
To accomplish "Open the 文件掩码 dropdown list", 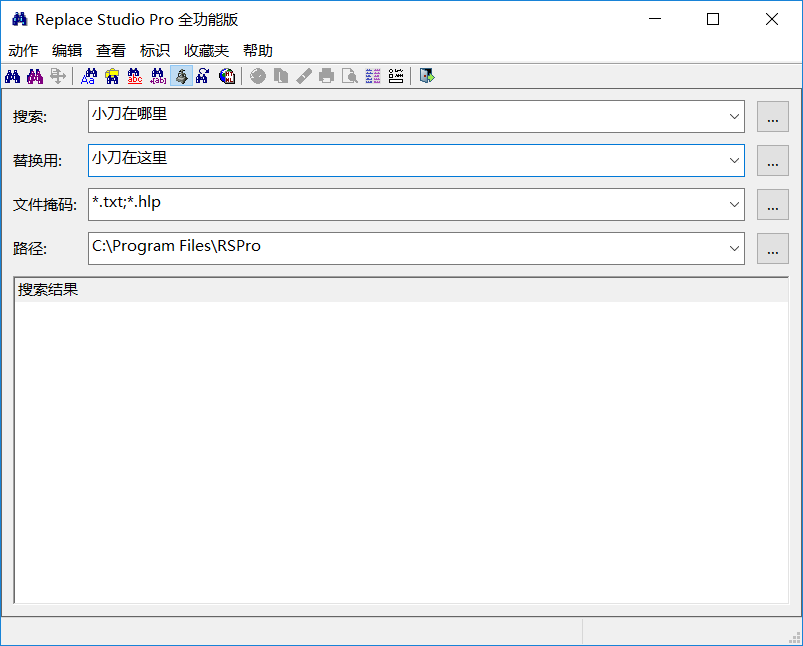I will (734, 205).
